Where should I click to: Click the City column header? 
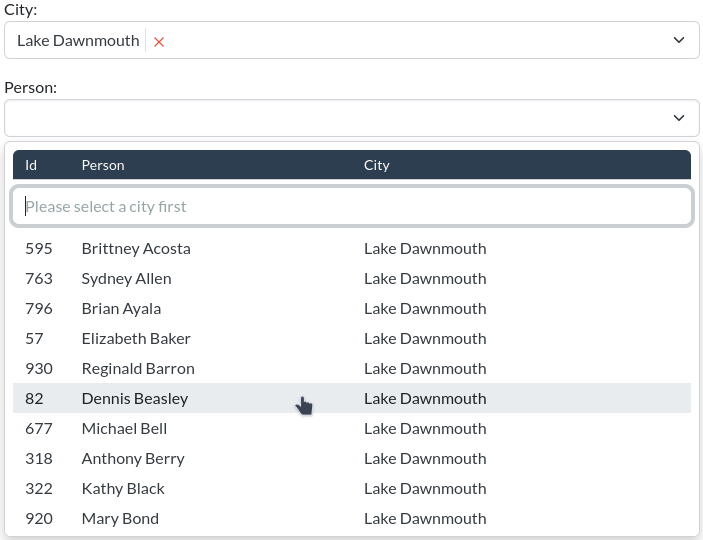[377, 165]
